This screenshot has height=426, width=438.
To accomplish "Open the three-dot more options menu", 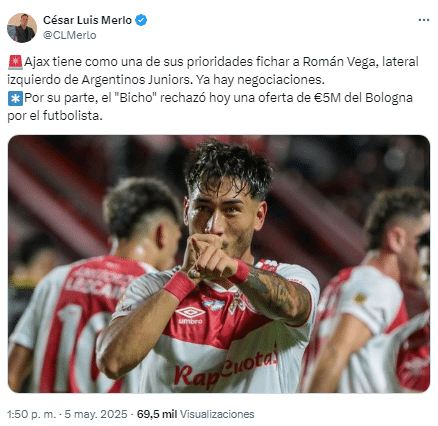I will [423, 20].
